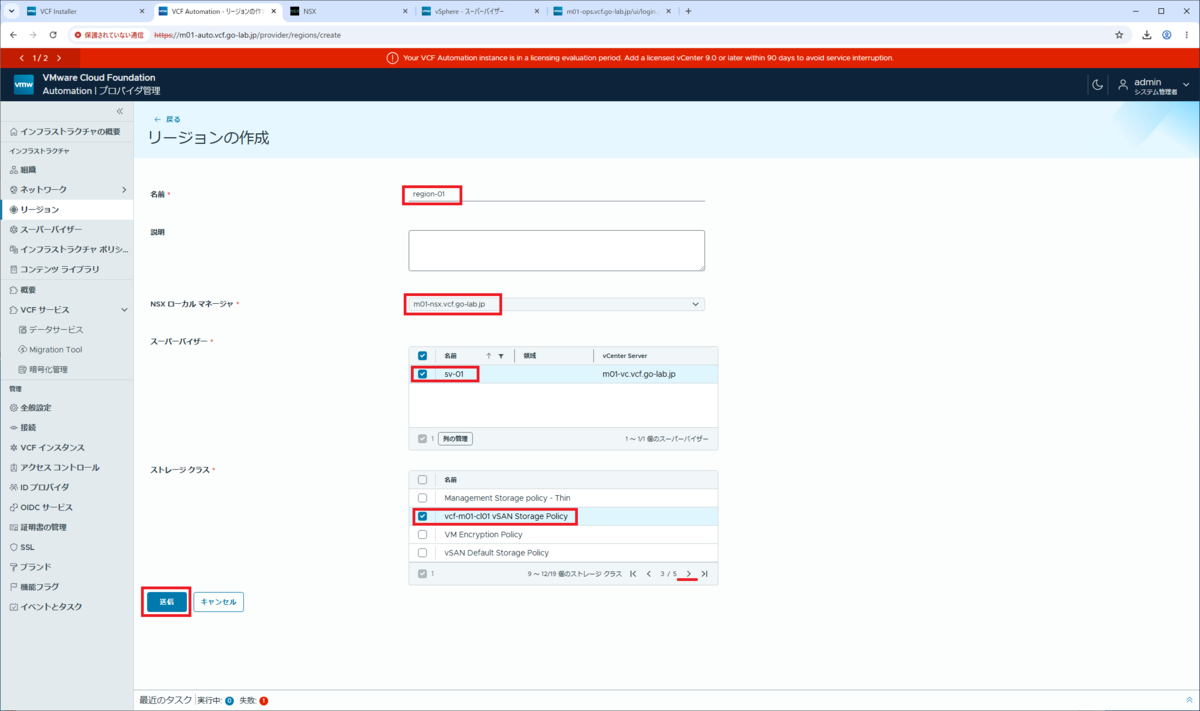
Task: Switch to NSX browser tab
Action: coord(346,11)
